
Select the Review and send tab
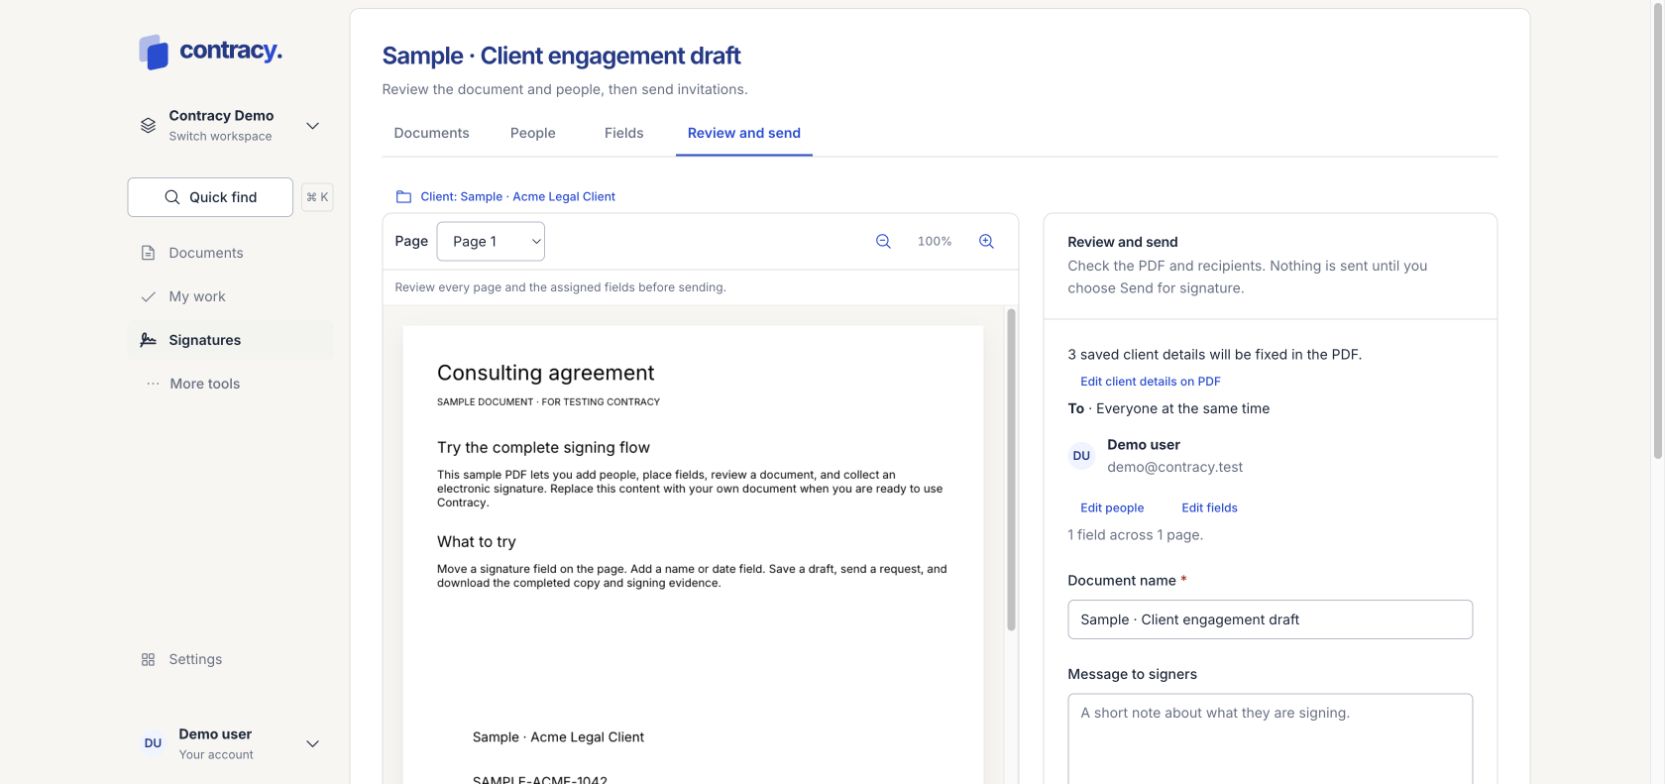pos(744,133)
